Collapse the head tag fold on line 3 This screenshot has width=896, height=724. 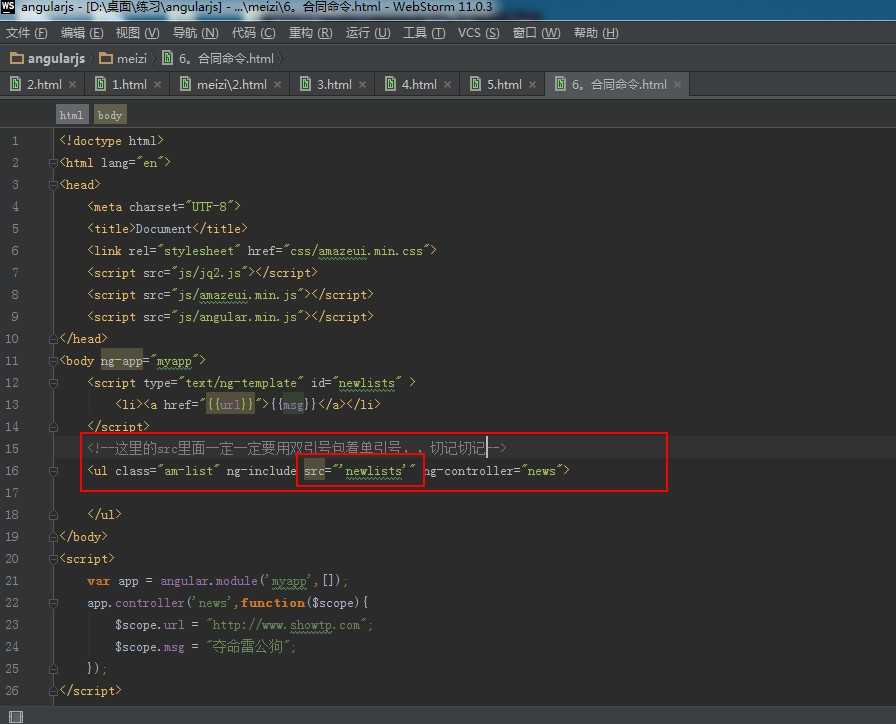[53, 185]
